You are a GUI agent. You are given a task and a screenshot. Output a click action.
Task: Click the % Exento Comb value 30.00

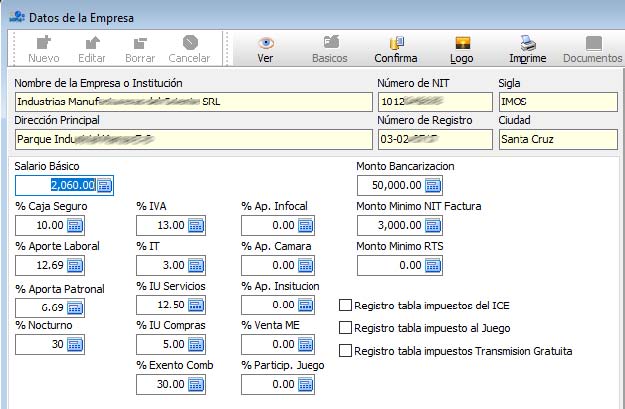(171, 385)
